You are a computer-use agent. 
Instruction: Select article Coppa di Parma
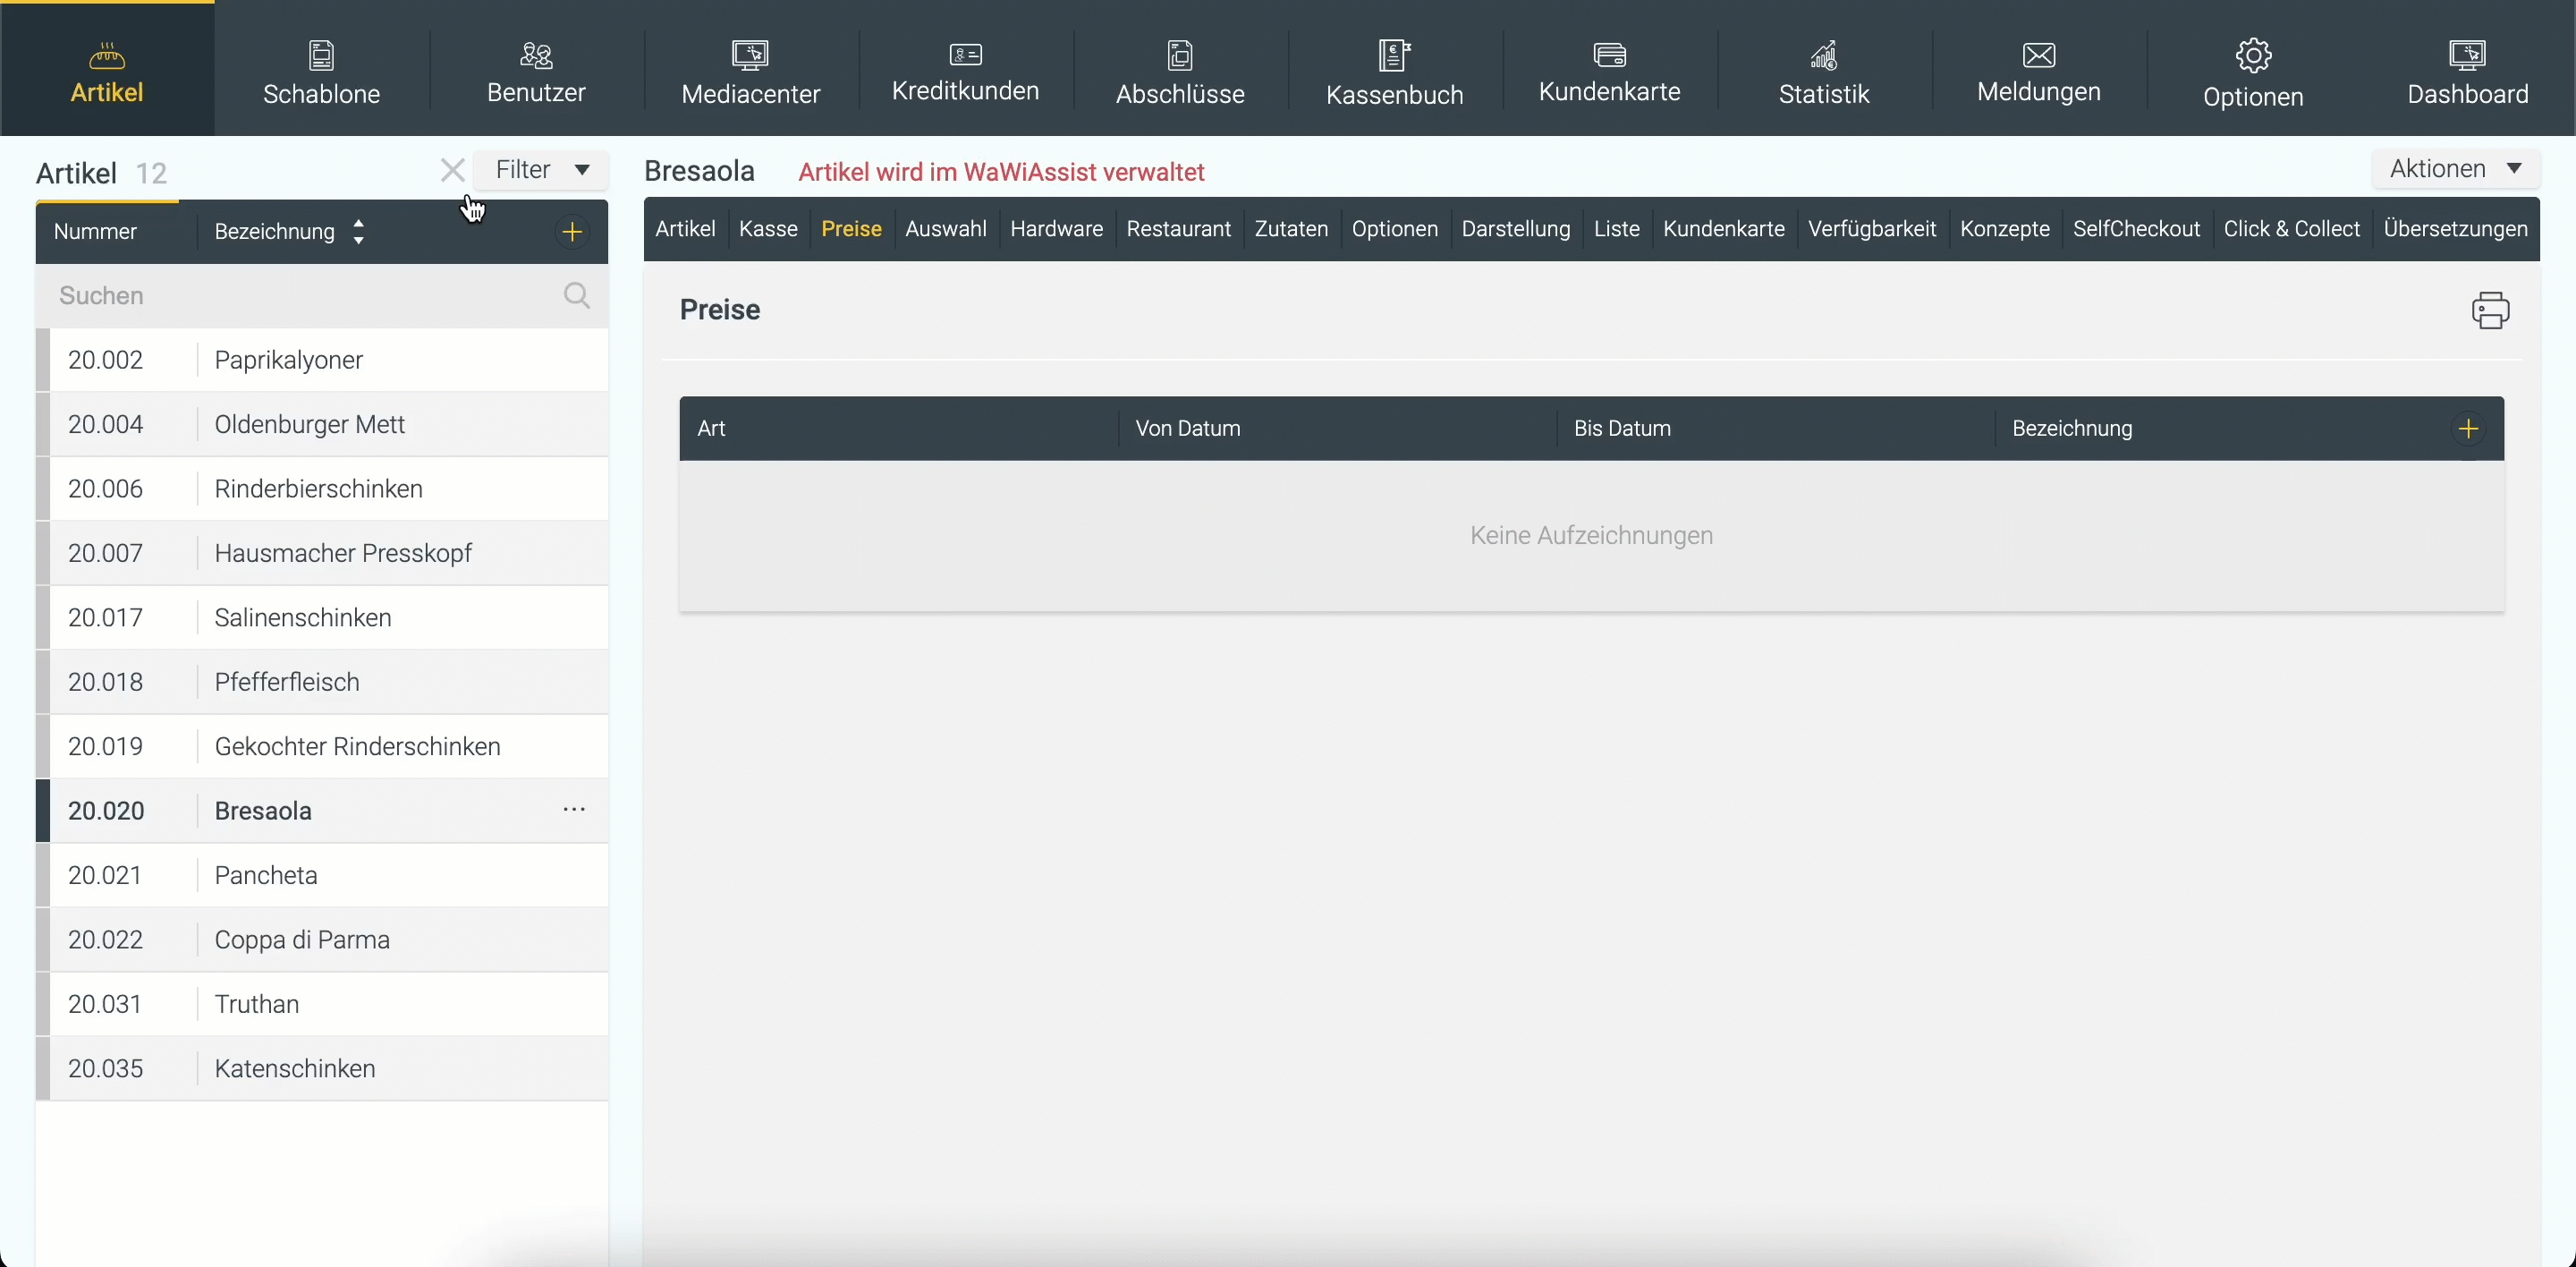point(302,939)
